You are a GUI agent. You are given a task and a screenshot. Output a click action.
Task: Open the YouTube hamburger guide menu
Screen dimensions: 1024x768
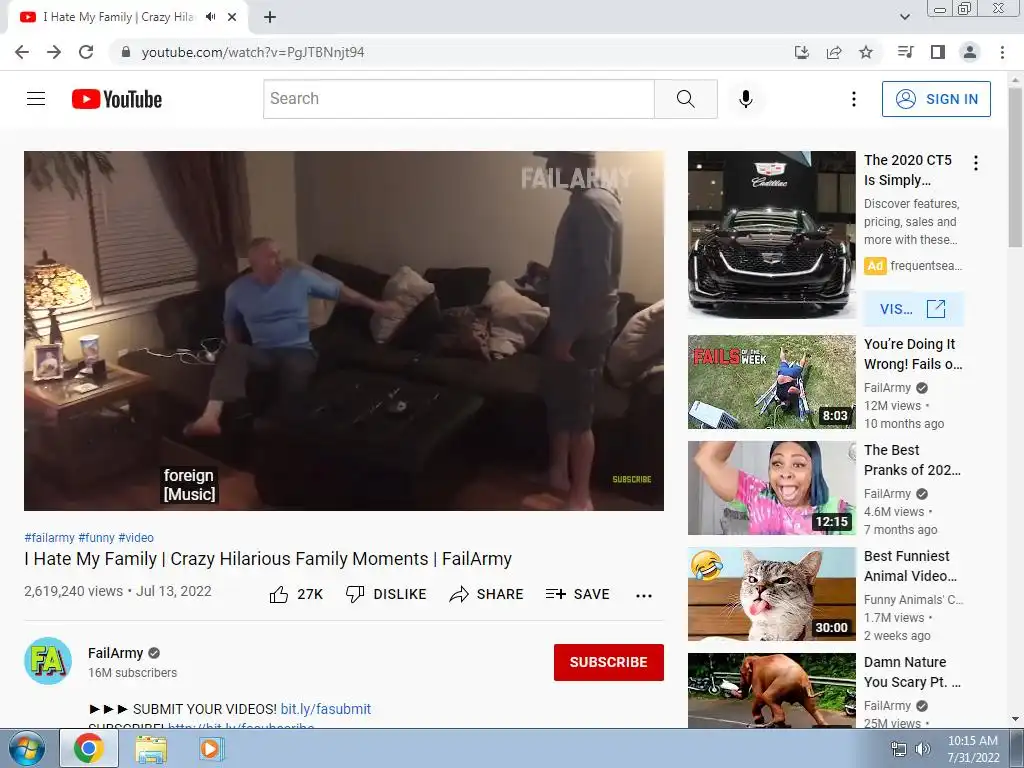click(36, 99)
